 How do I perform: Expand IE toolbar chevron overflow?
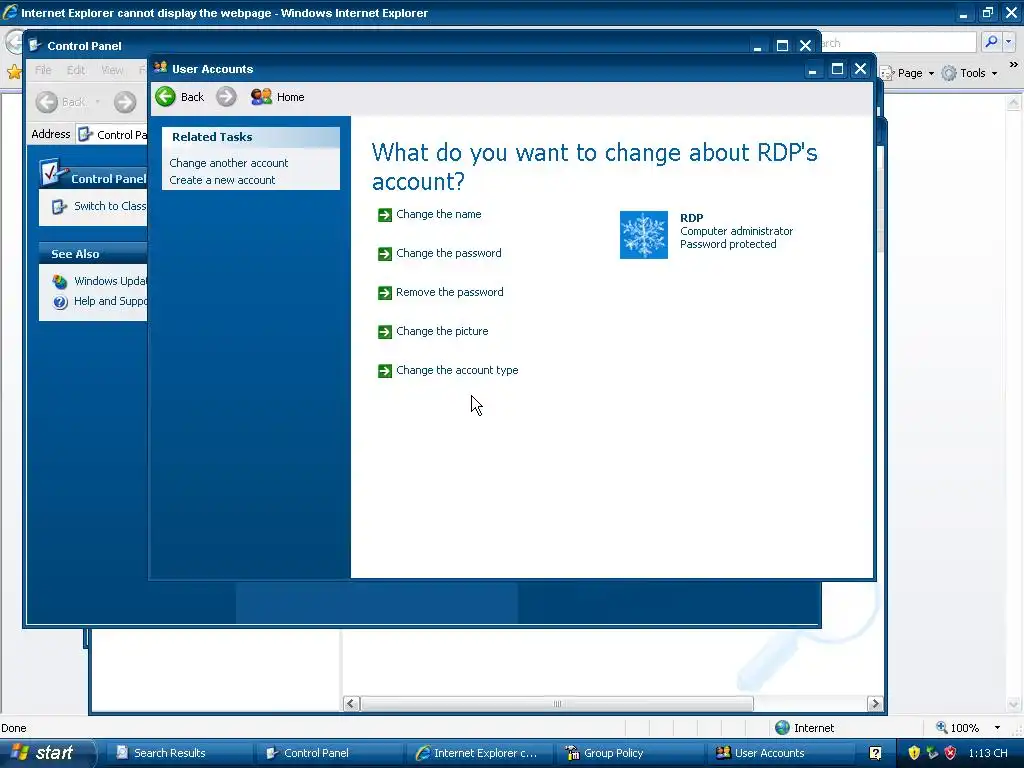pos(1013,65)
